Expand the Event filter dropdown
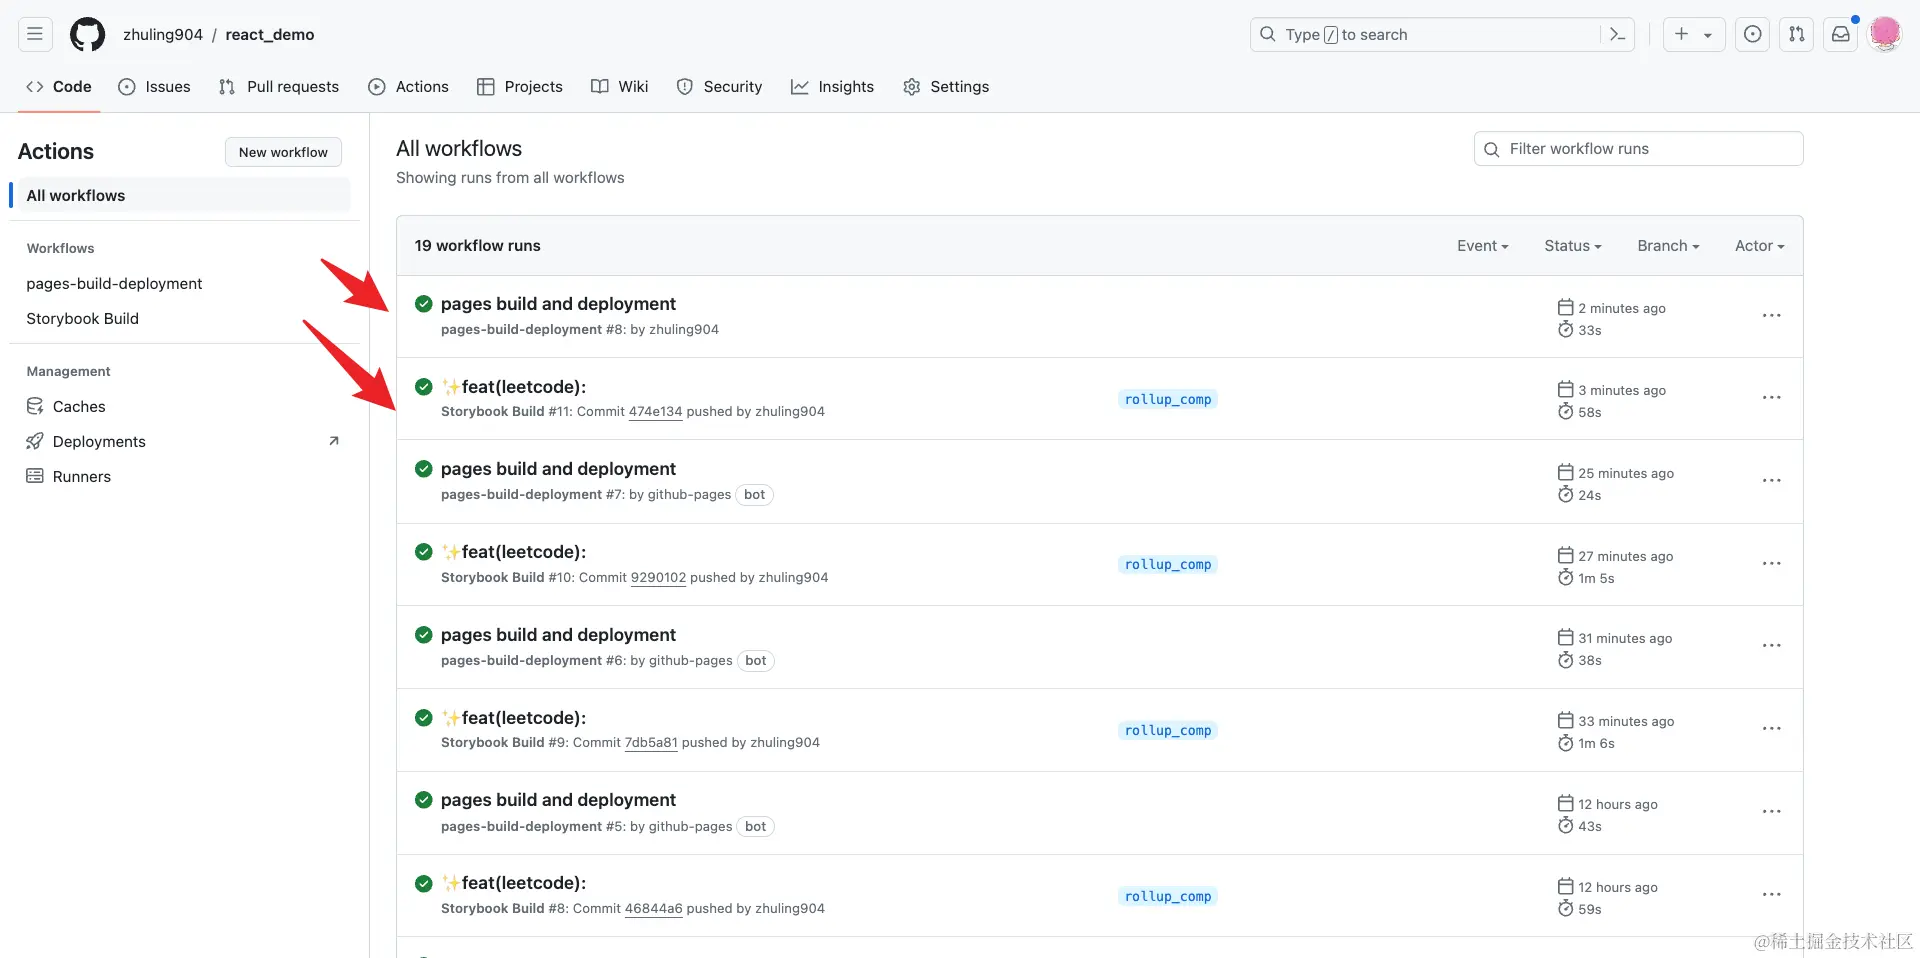The image size is (1920, 958). coord(1482,246)
